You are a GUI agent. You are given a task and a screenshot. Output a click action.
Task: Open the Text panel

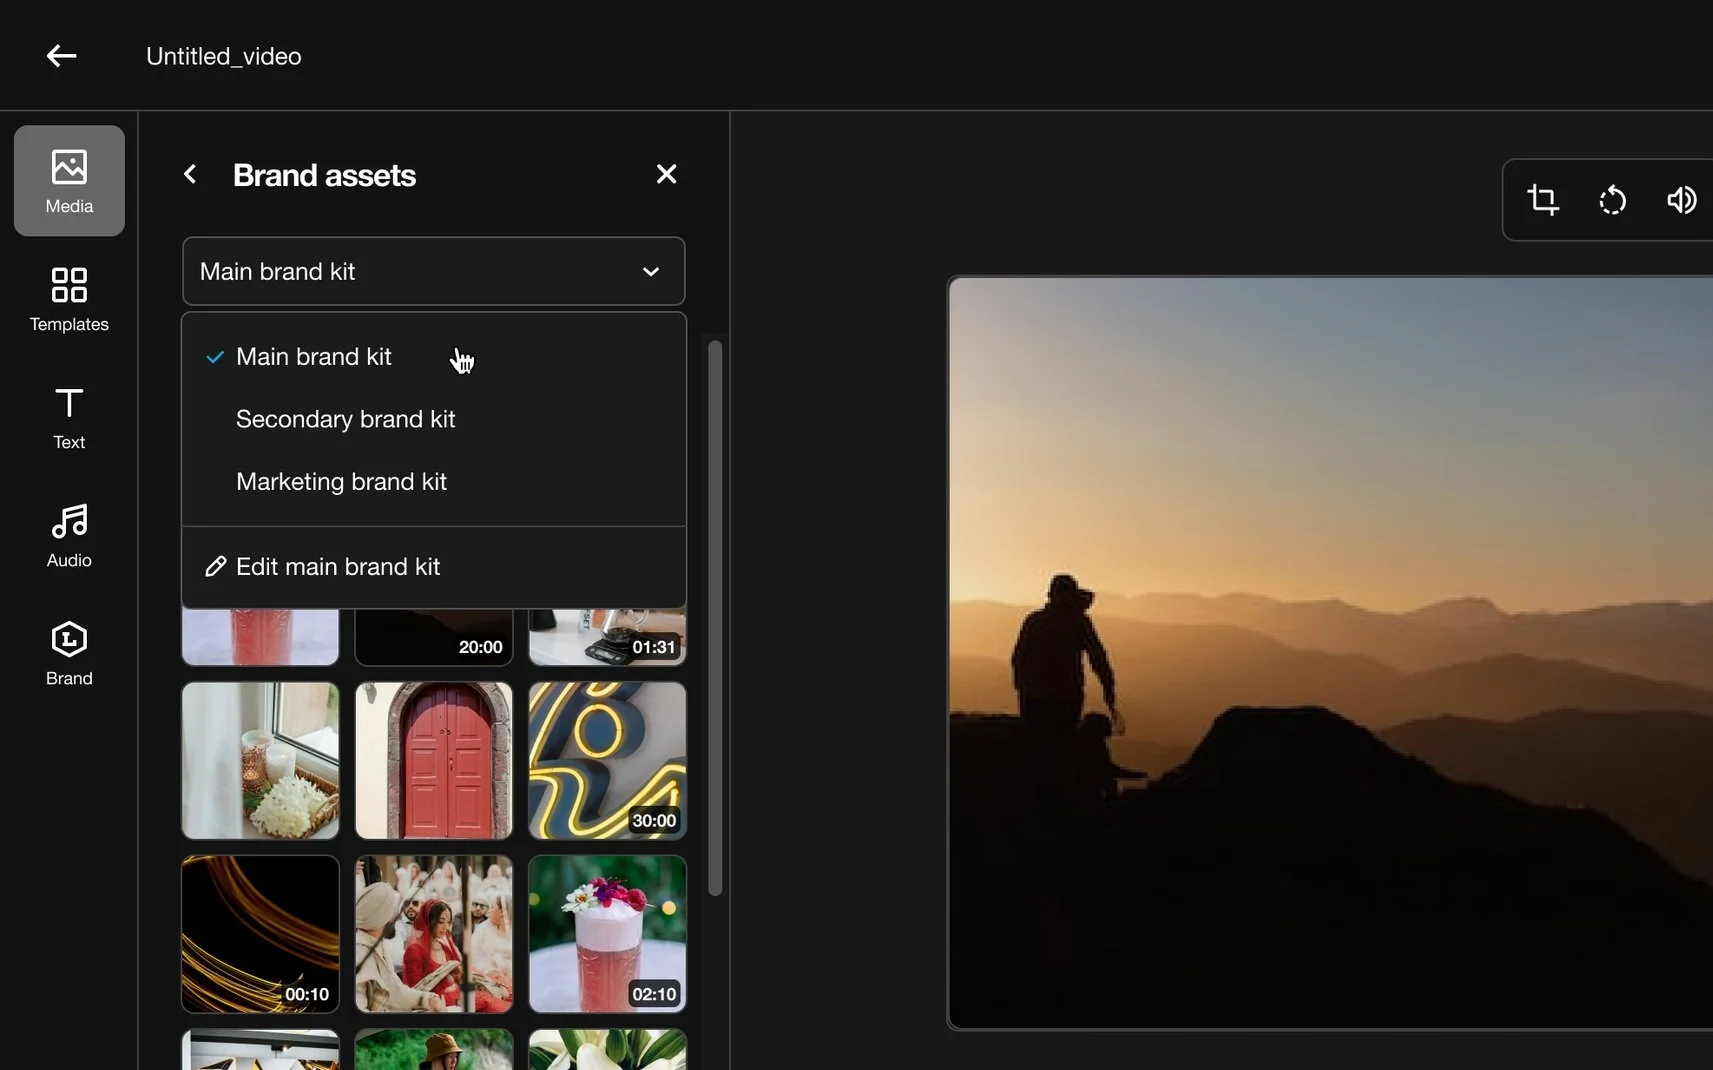tap(69, 417)
